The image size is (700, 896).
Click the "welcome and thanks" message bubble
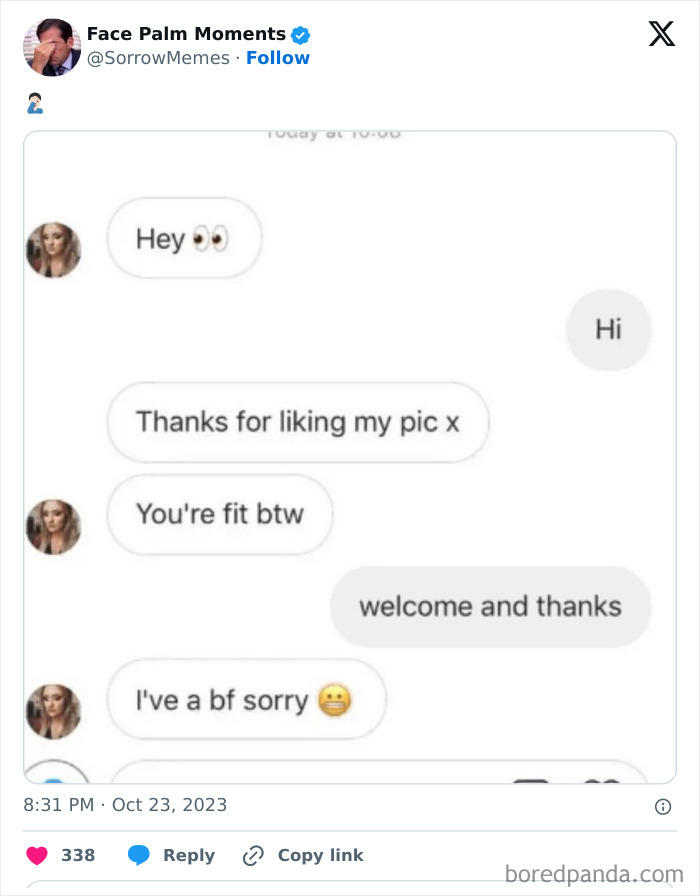click(490, 606)
